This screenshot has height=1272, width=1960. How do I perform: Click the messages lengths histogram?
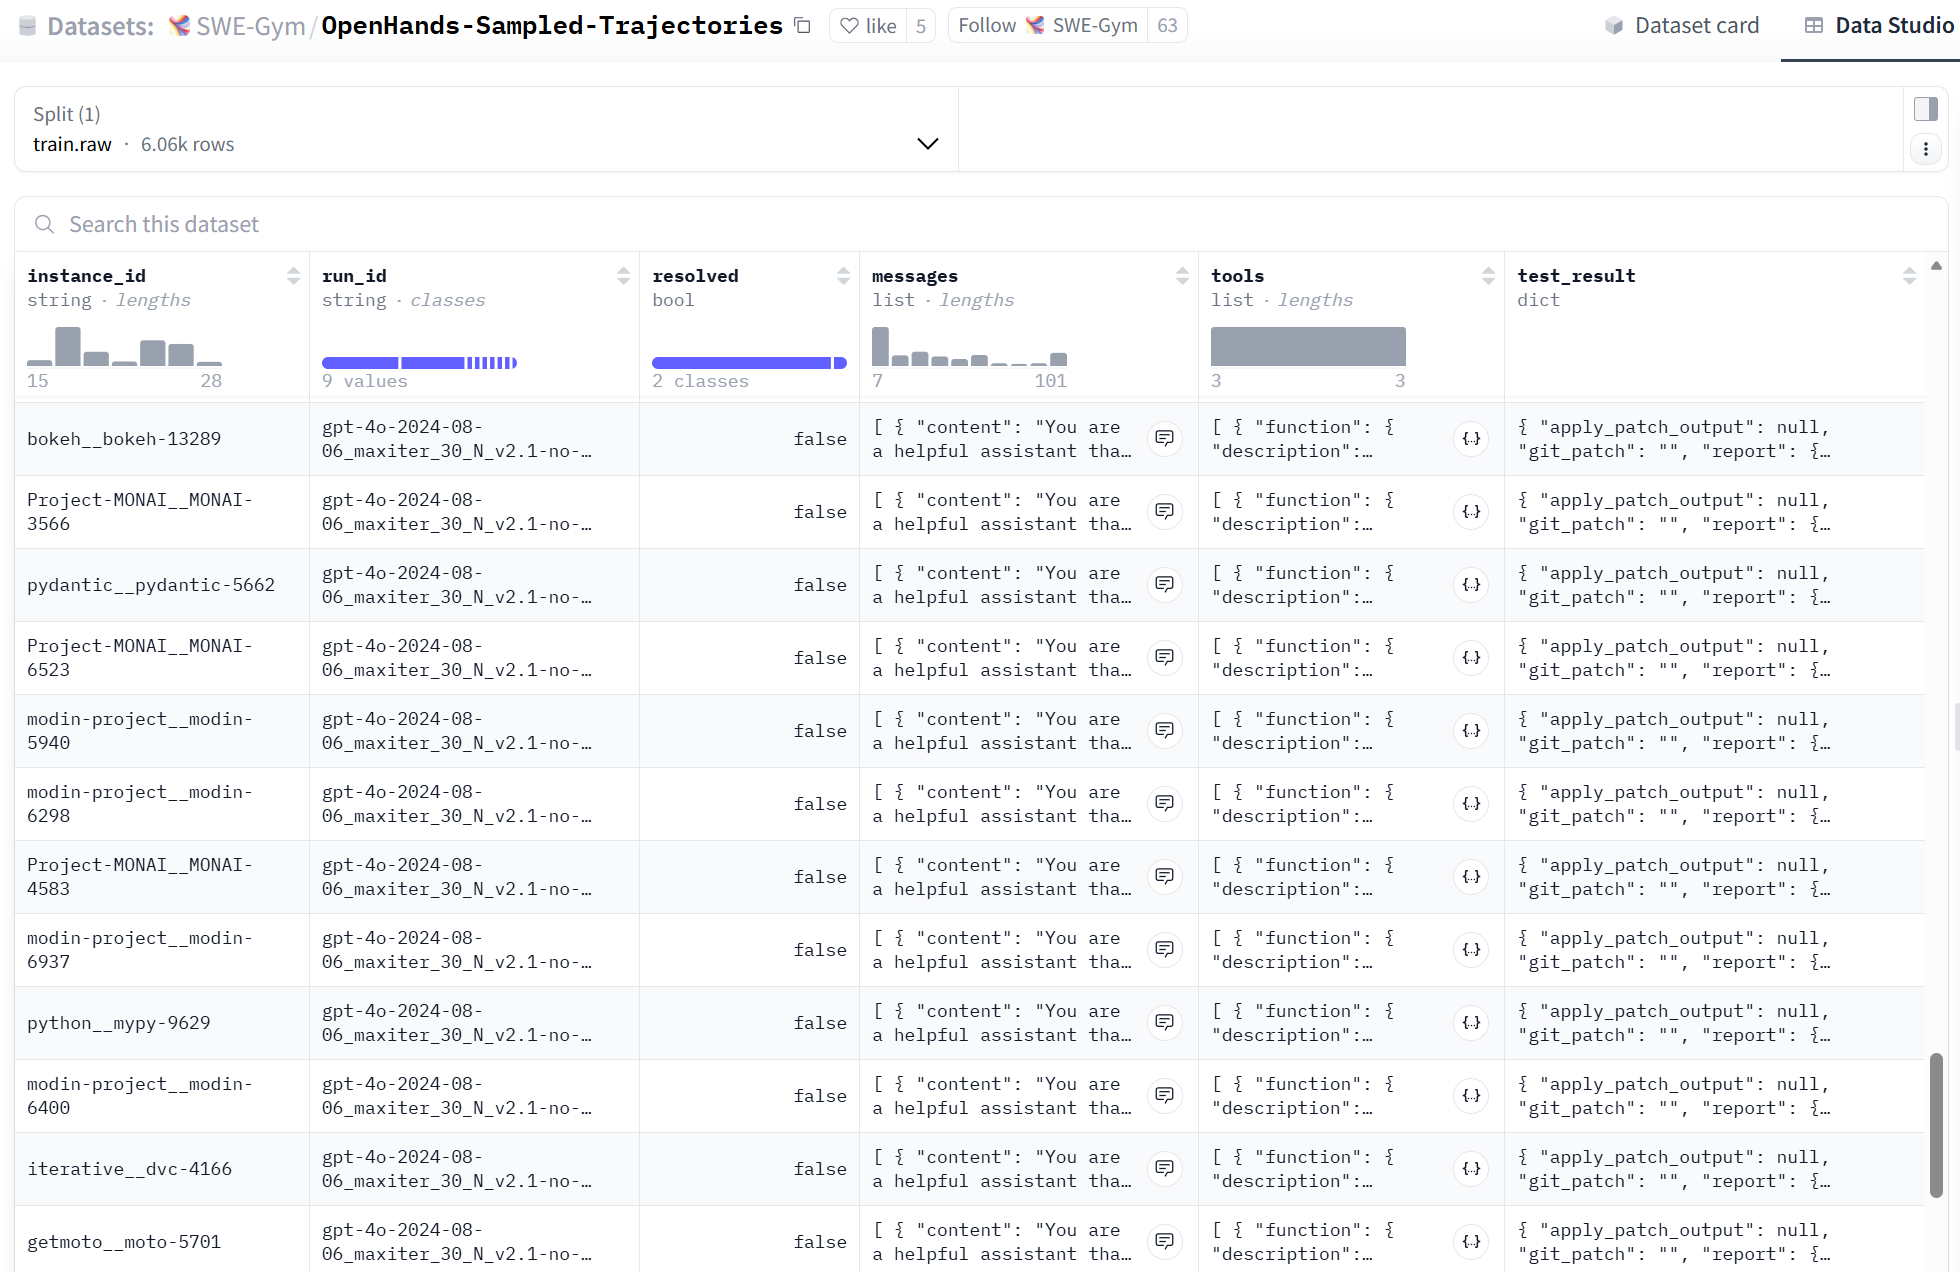point(970,346)
